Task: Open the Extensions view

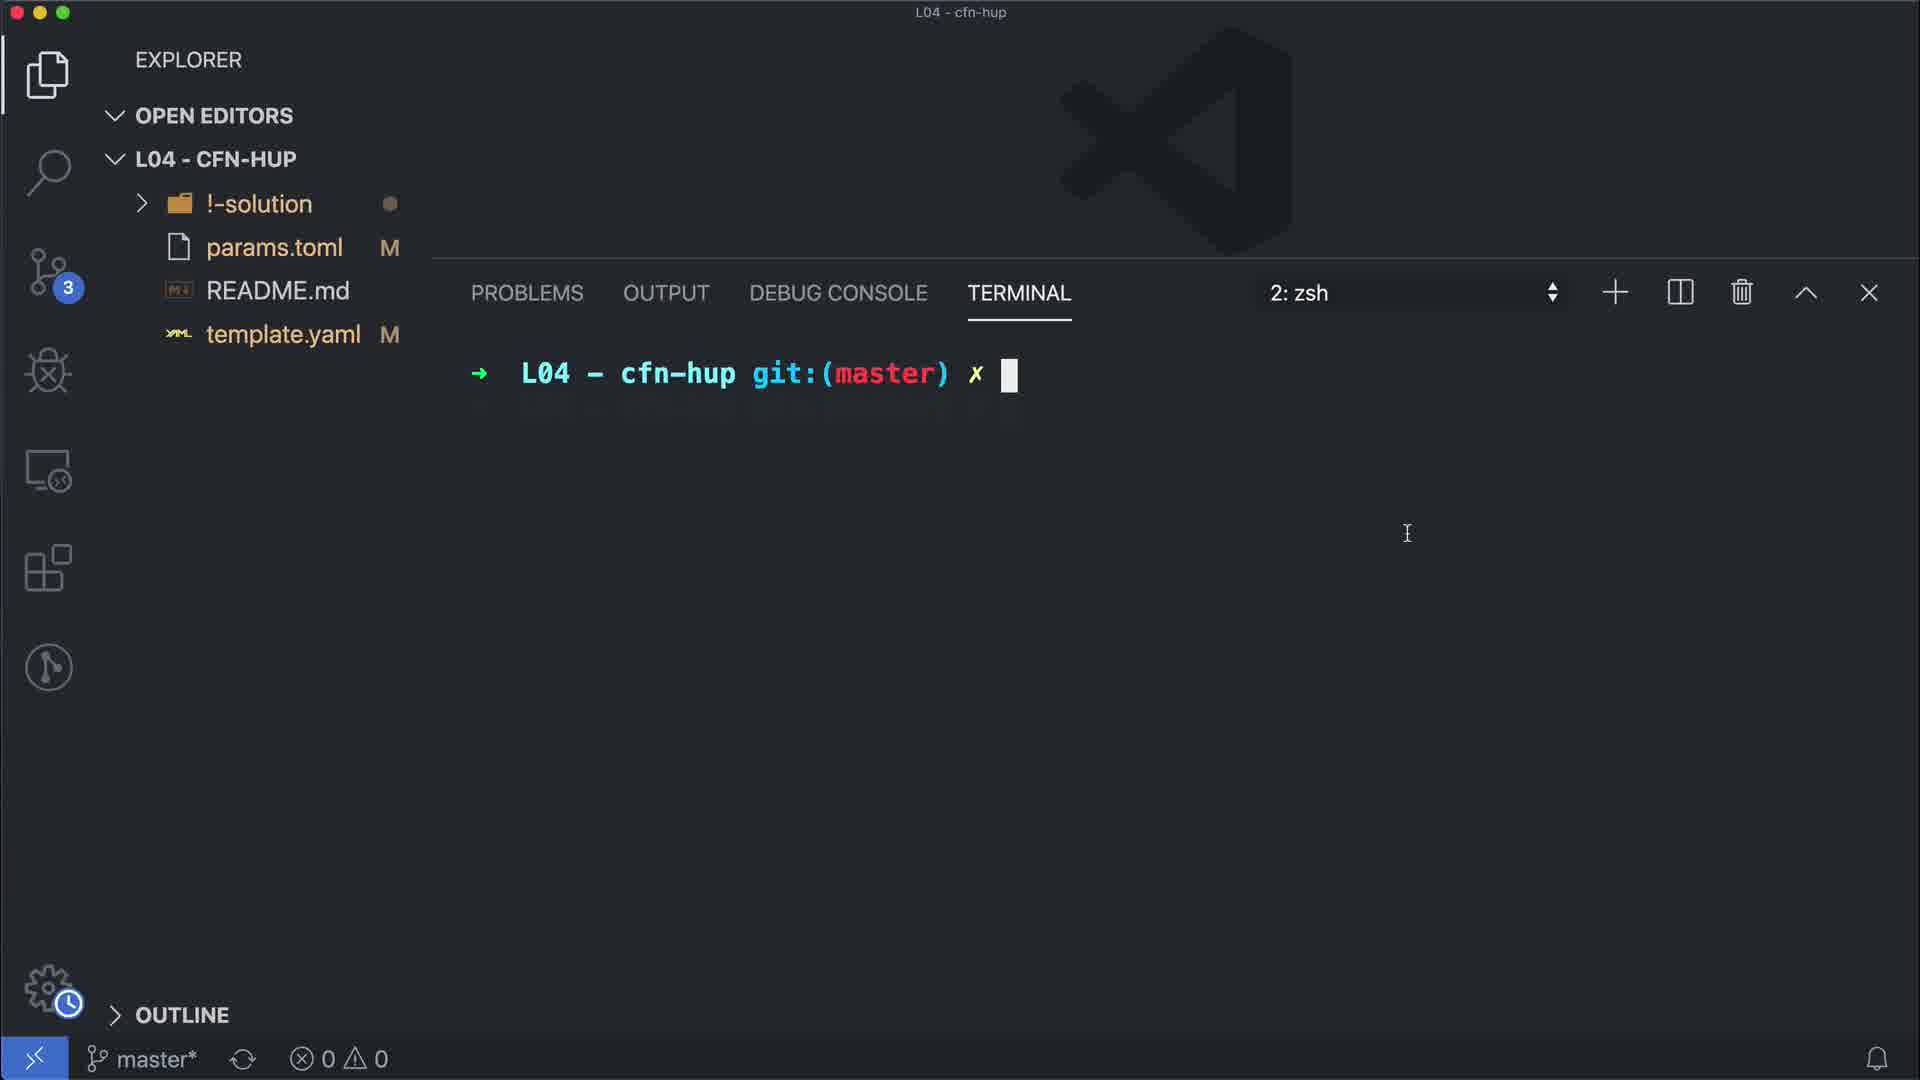Action: (48, 568)
